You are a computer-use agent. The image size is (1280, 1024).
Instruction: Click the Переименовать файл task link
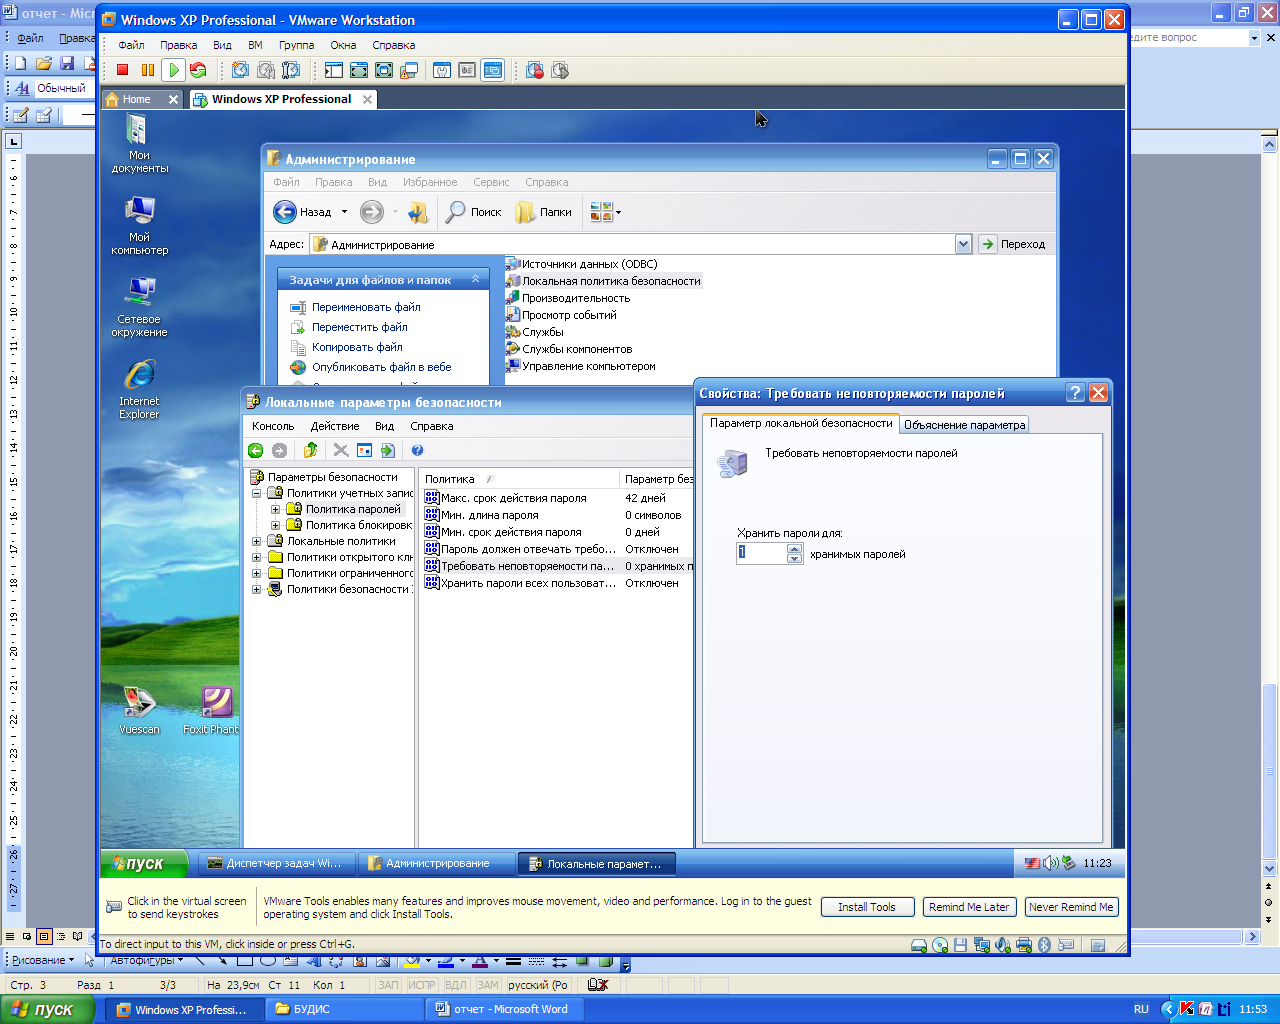tap(366, 307)
